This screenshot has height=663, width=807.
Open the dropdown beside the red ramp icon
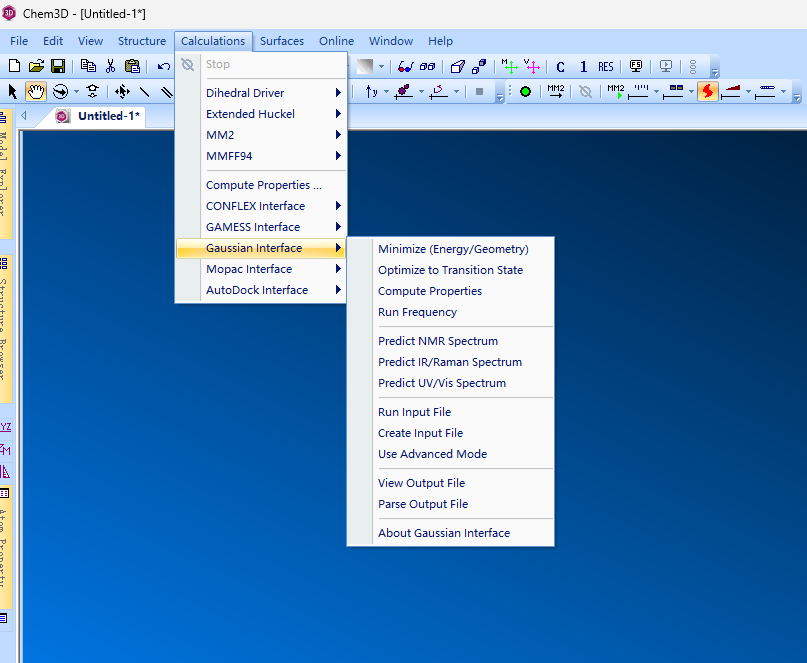point(748,92)
